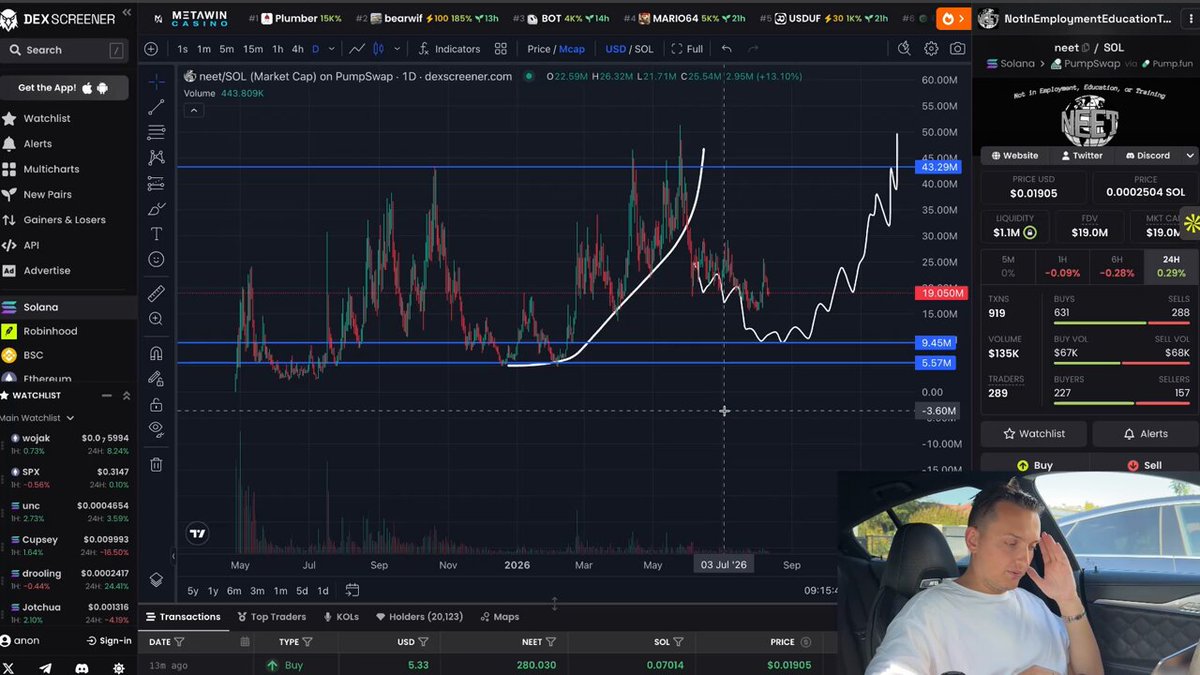Open the USD column filter in transactions
The width and height of the screenshot is (1200, 675).
click(x=423, y=642)
